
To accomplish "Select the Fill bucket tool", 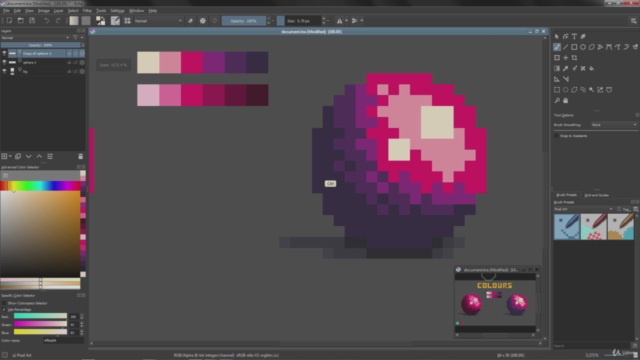I will tap(591, 69).
